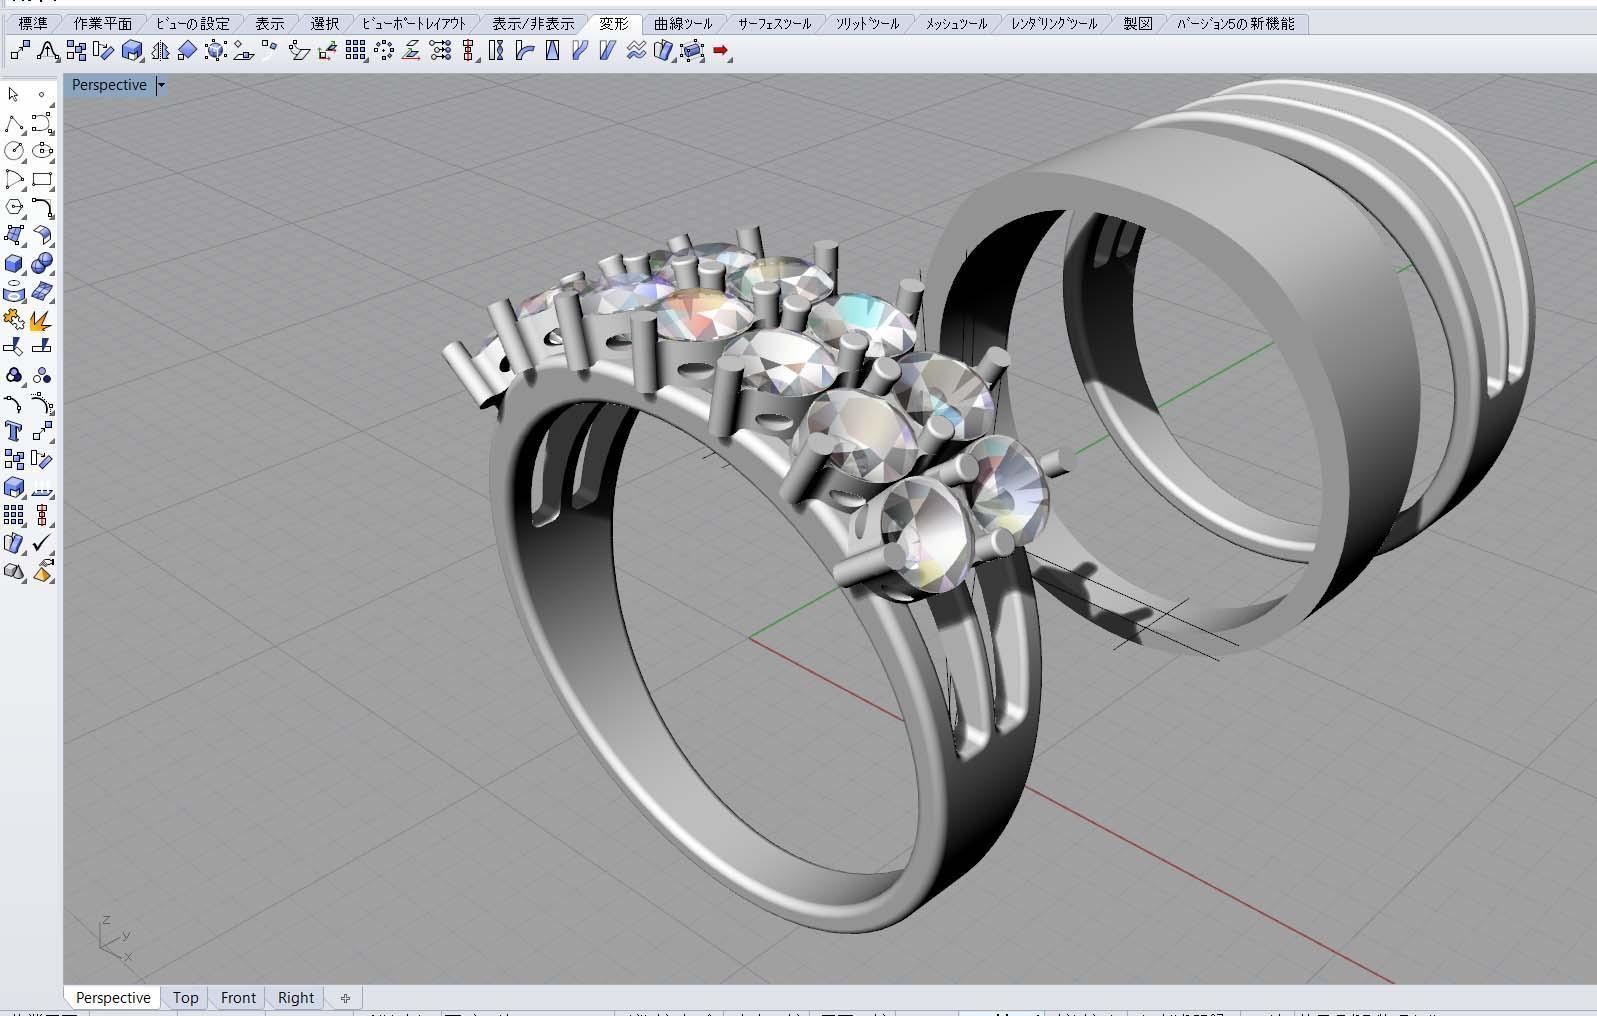This screenshot has height=1016, width=1597.
Task: Click the Twist transform icon
Action: [496, 51]
